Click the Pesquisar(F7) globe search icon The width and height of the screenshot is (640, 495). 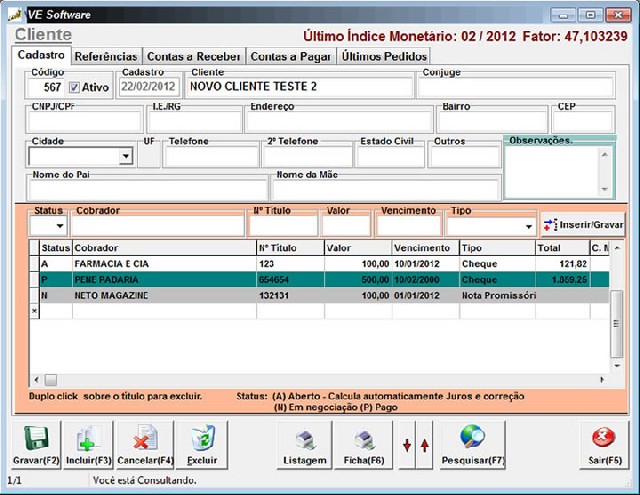pos(472,437)
